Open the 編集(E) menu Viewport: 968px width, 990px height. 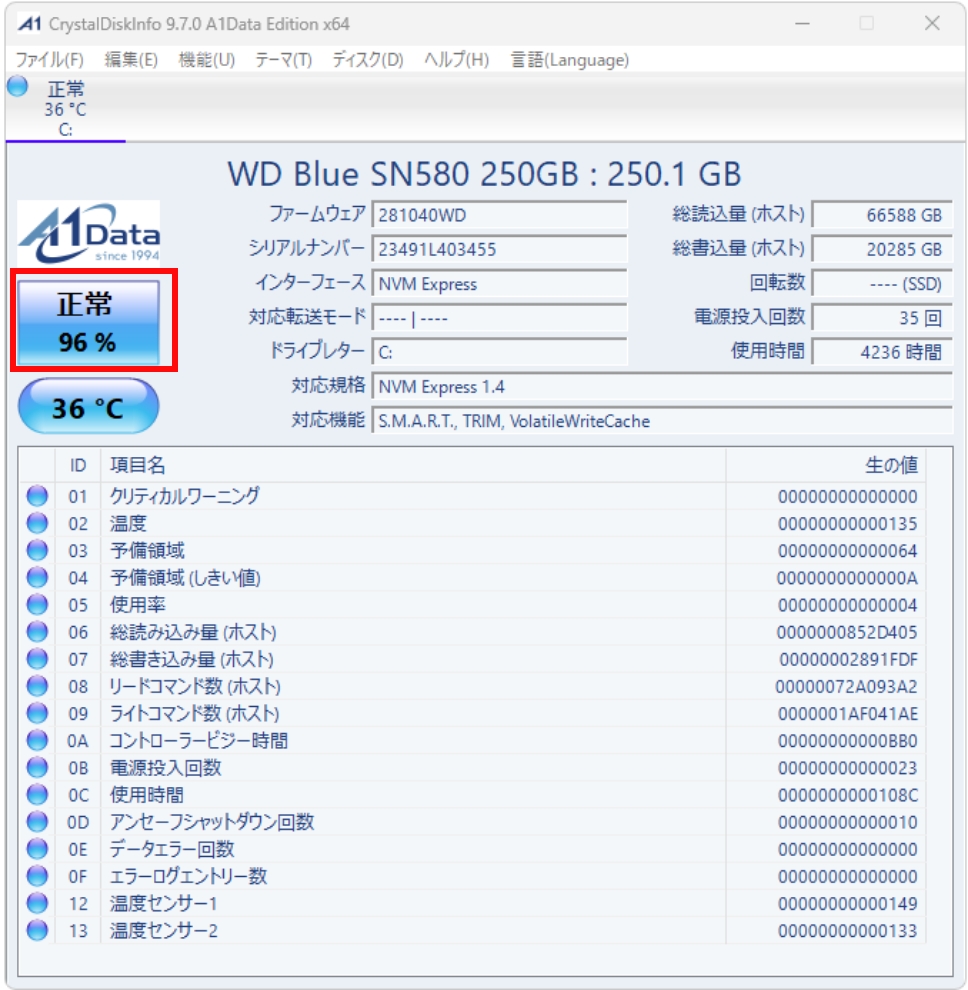pyautogui.click(x=131, y=60)
